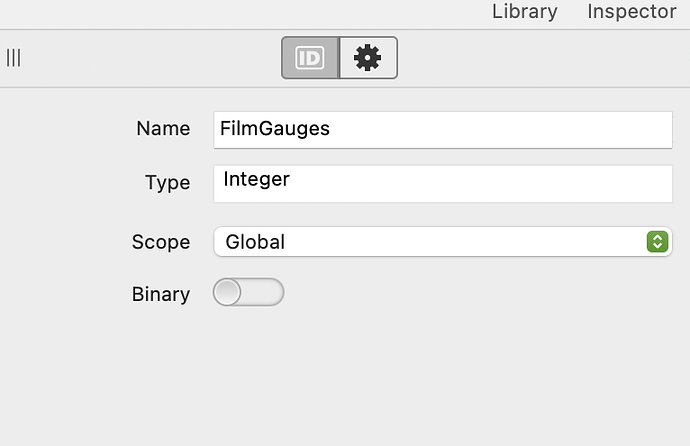Click the empty part of Name field
Viewport: 690px width, 446px height.
coord(501,130)
